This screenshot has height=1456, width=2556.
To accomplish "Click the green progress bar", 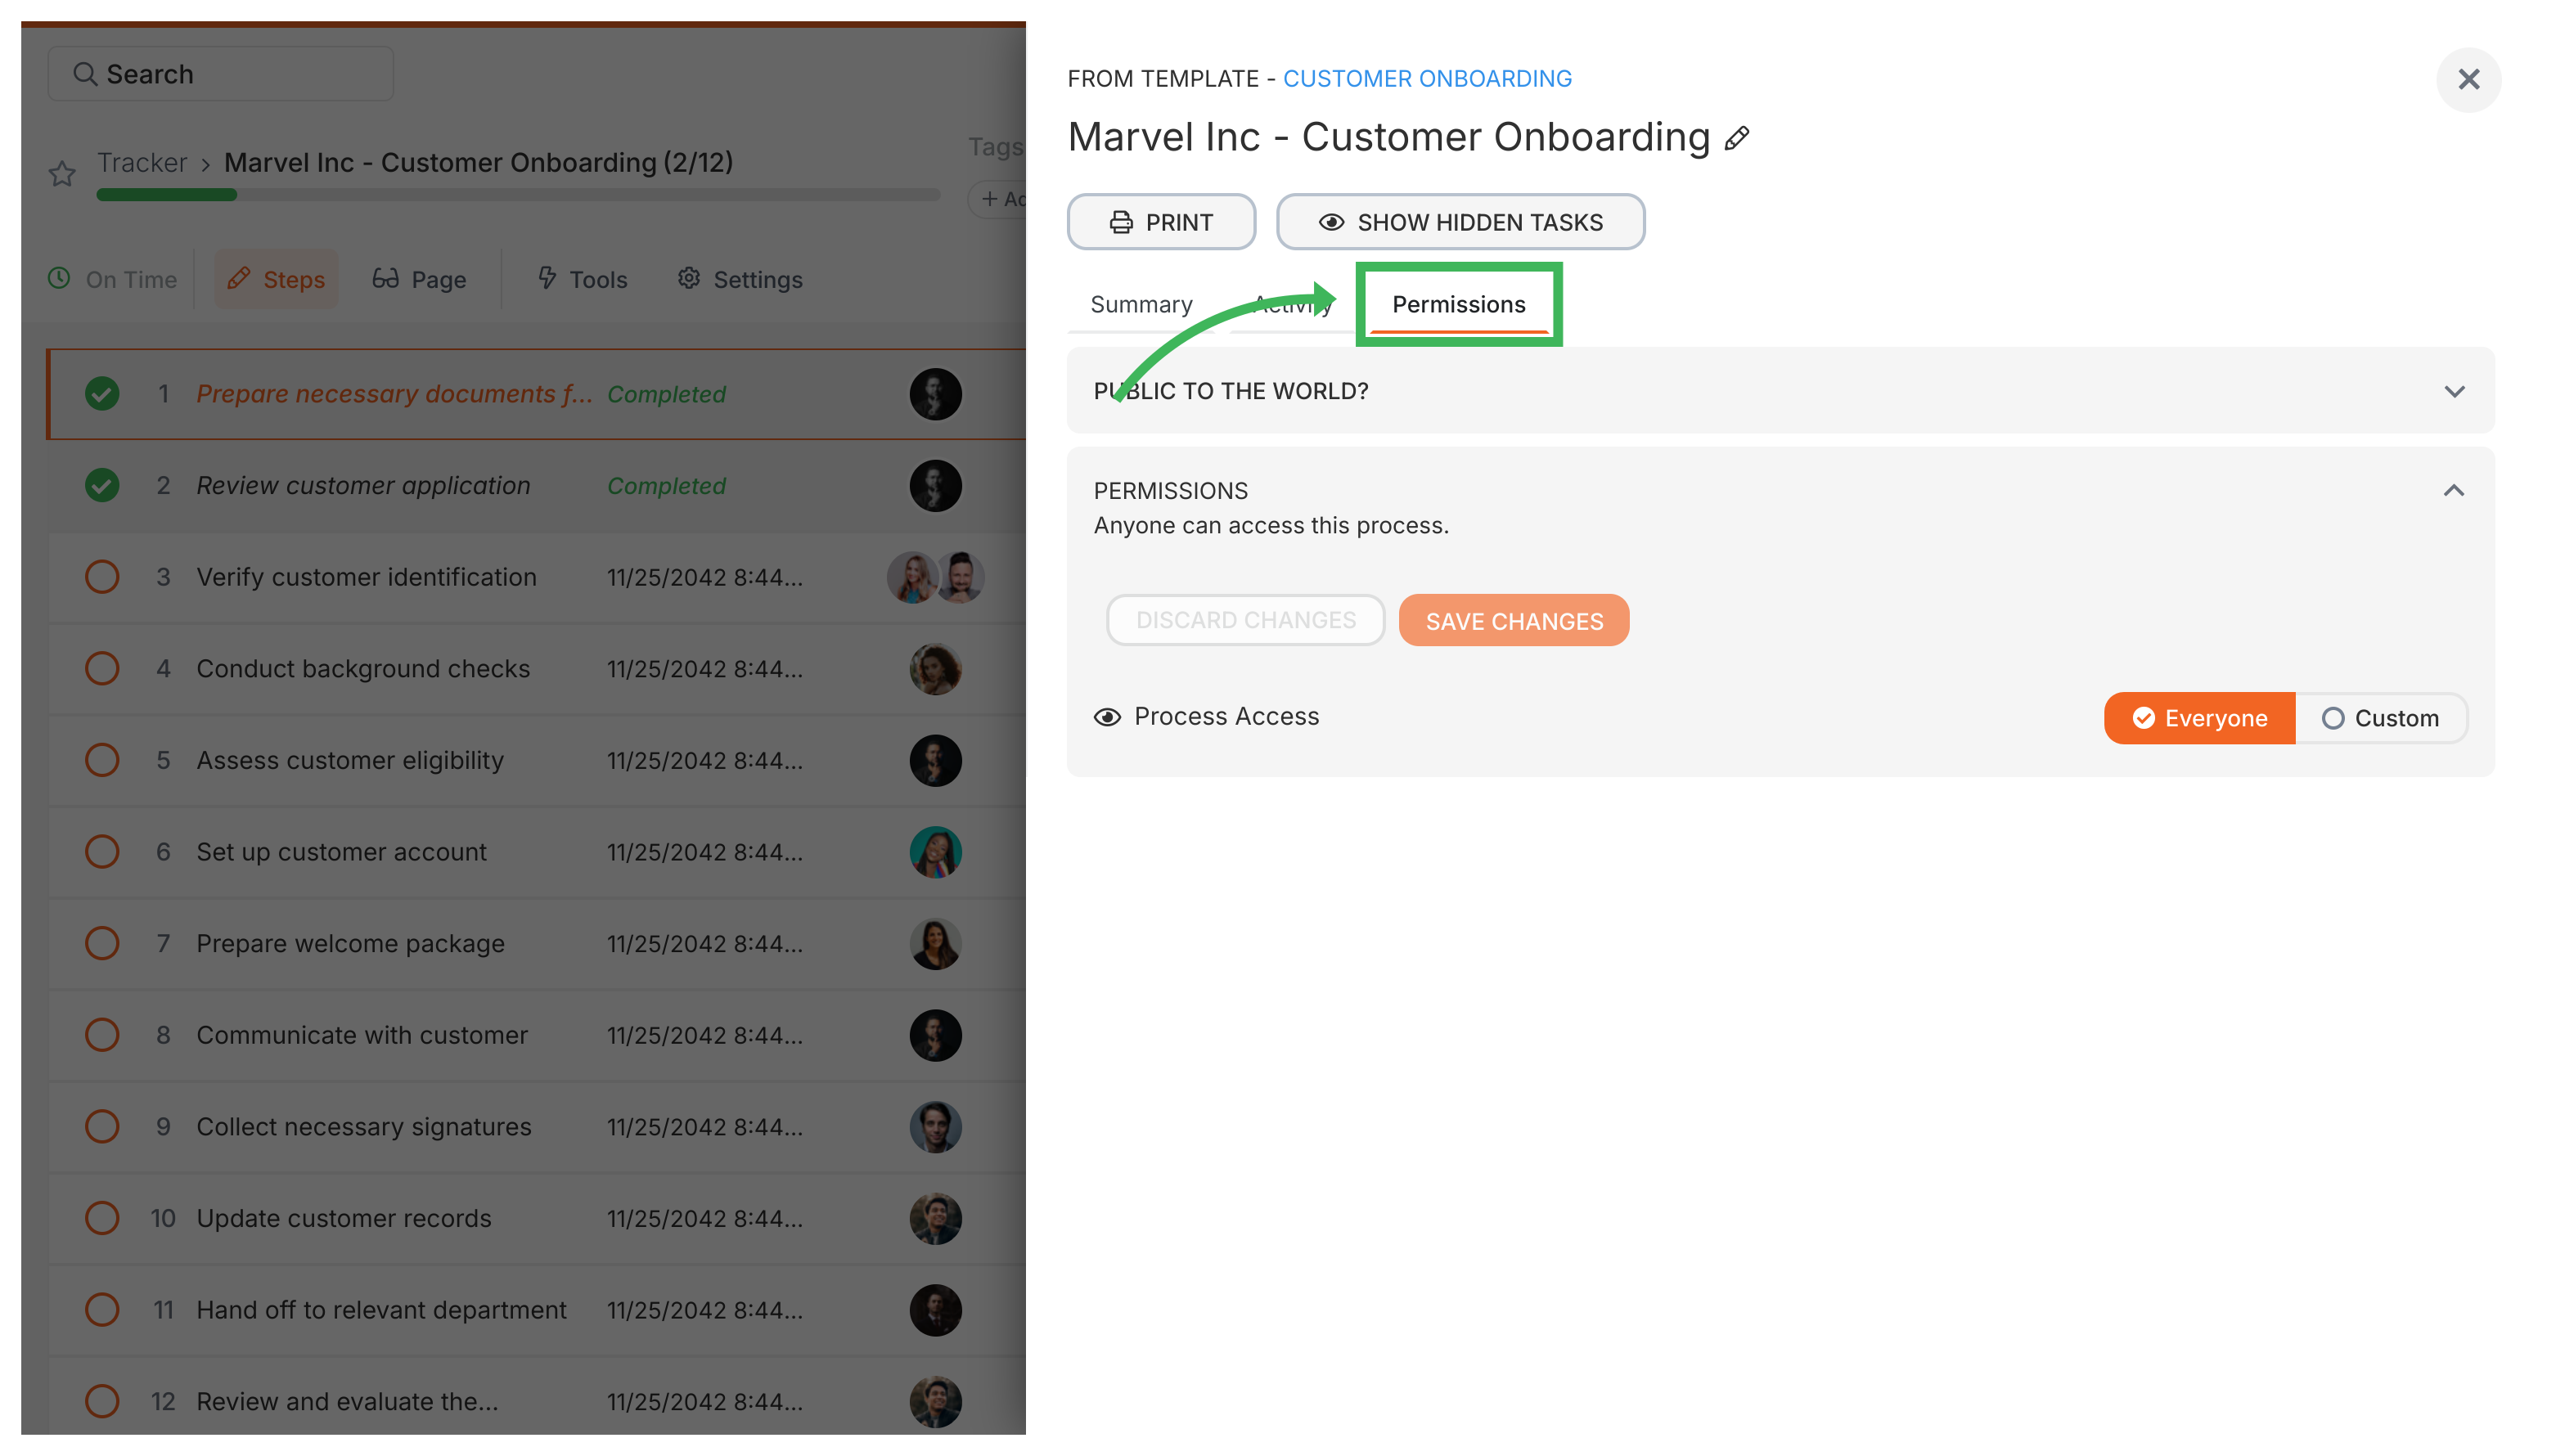I will [x=166, y=195].
